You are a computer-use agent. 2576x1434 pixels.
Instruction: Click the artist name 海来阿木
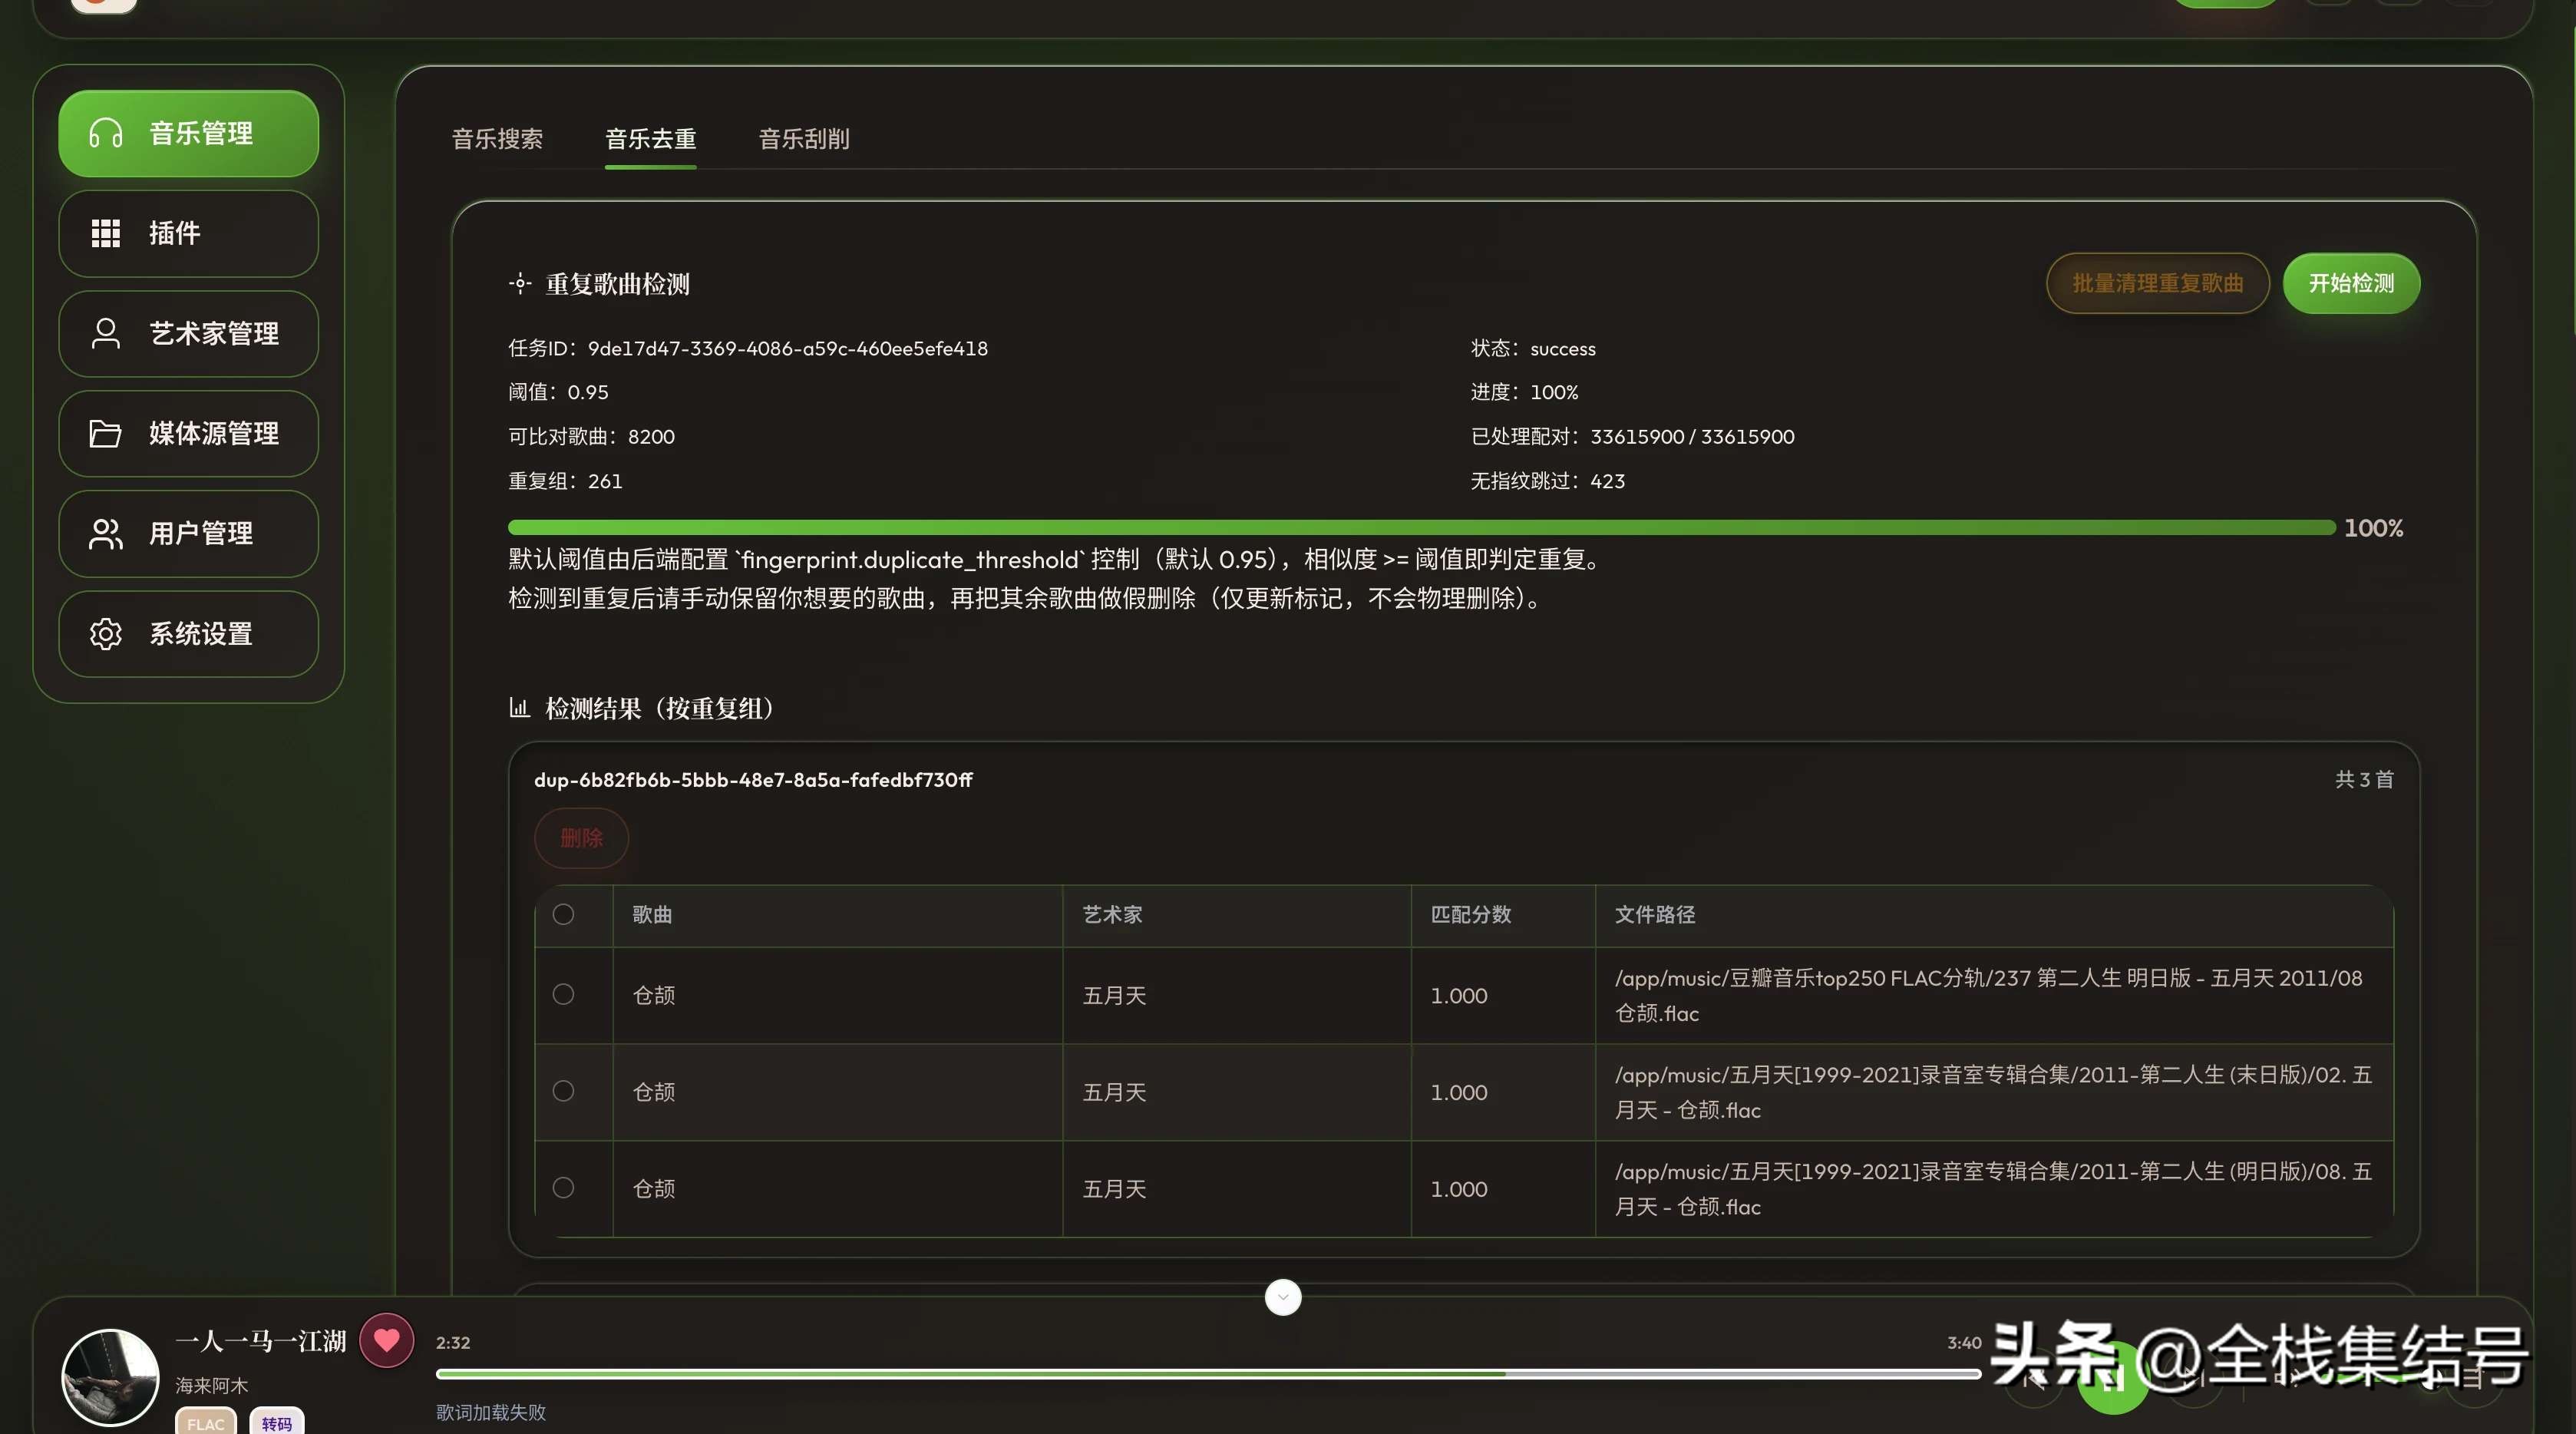[212, 1386]
